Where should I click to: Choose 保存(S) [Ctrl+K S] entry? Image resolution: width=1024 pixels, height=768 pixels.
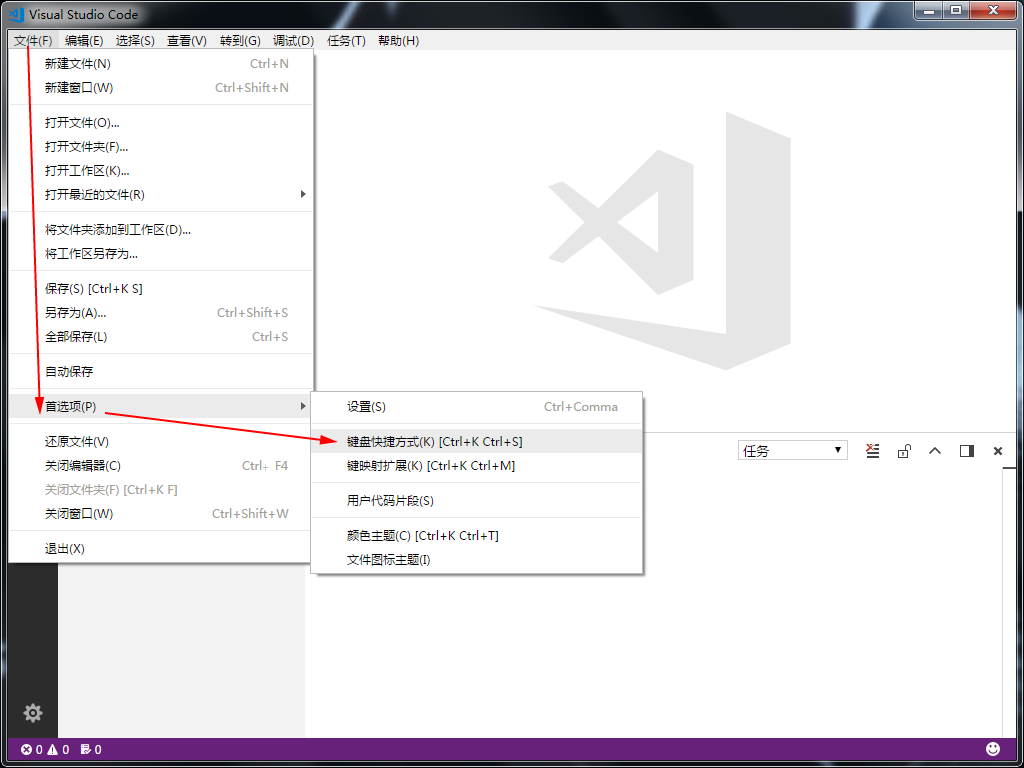click(161, 289)
